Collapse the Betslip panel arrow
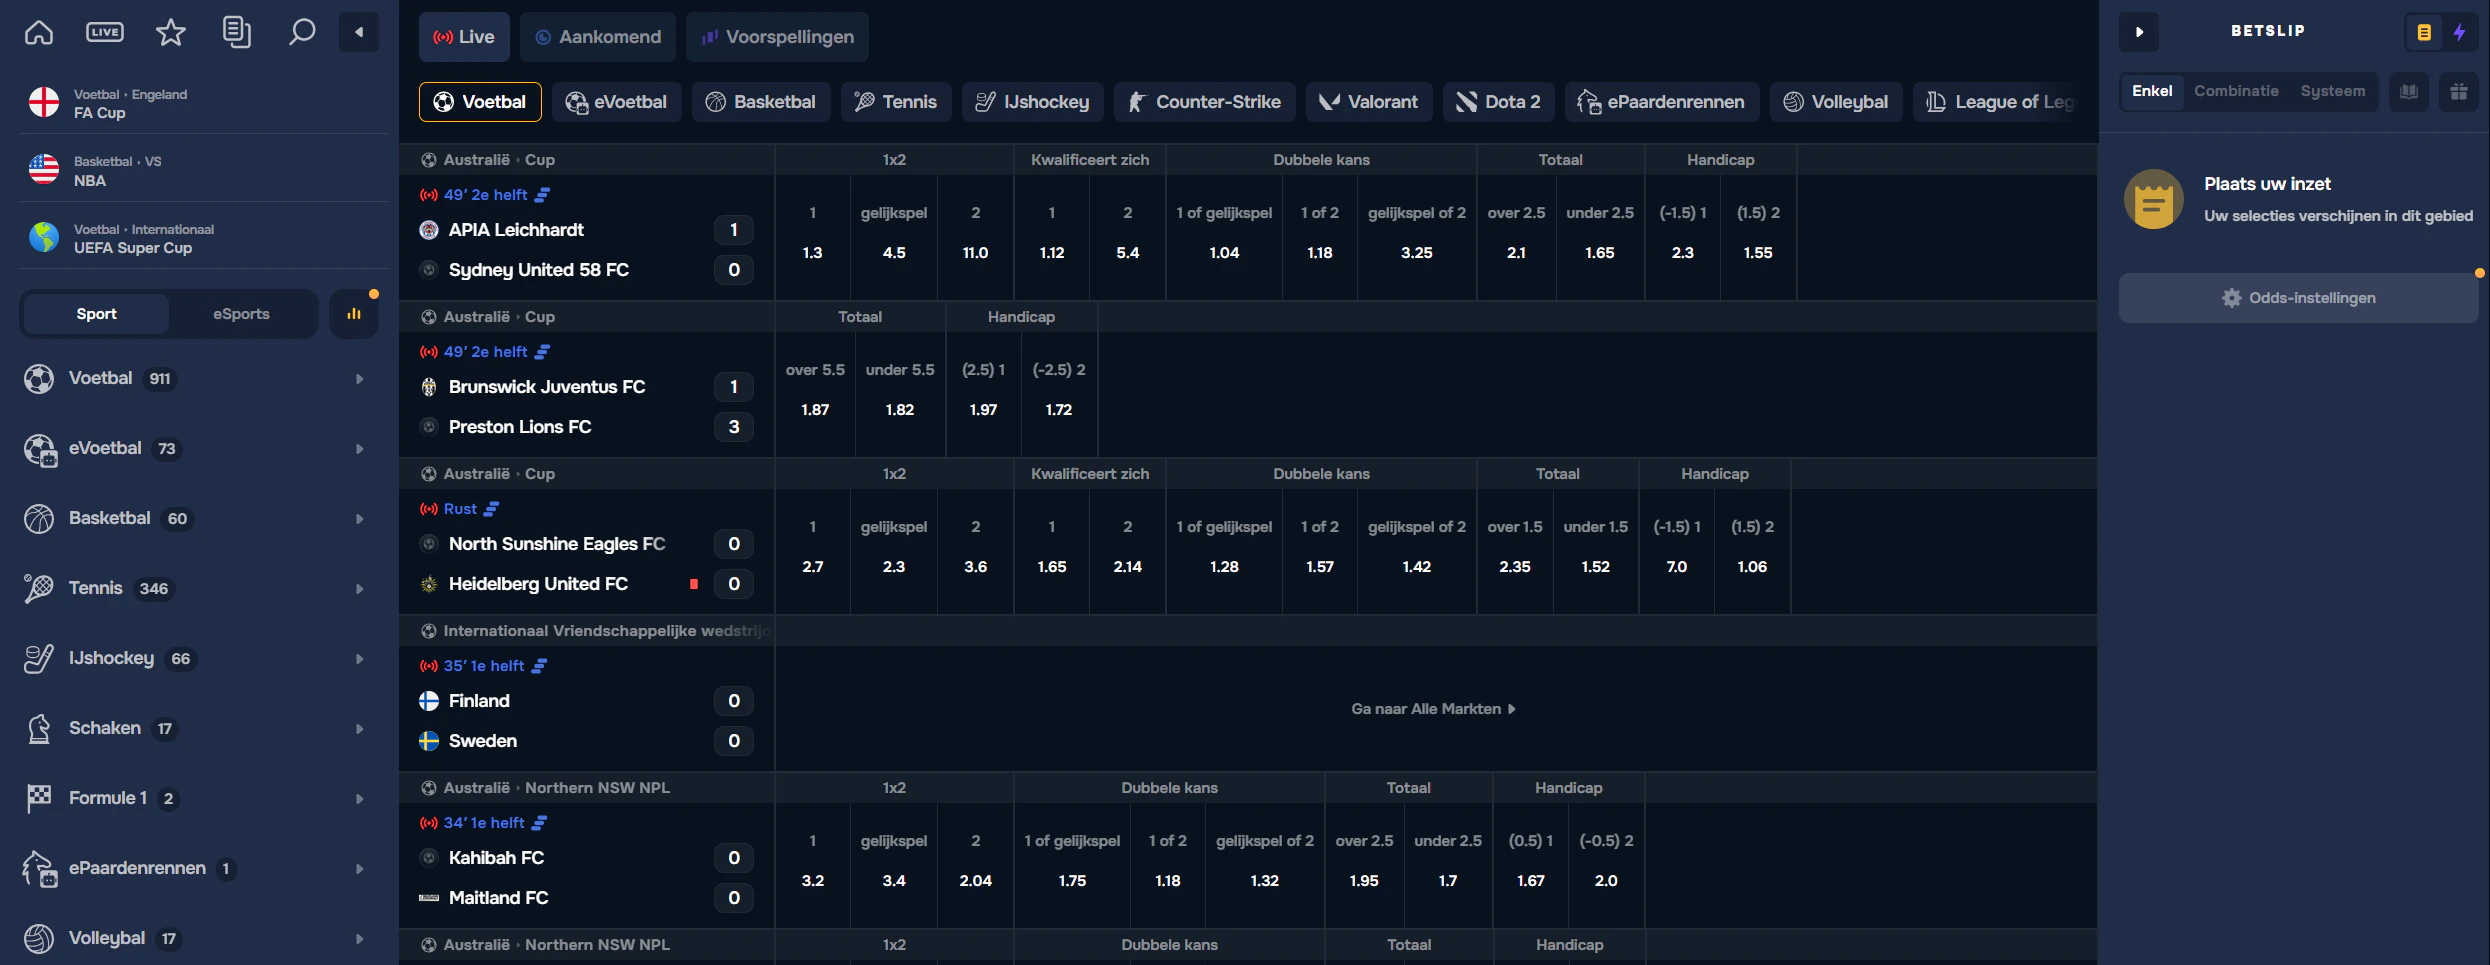2490x965 pixels. point(2139,32)
